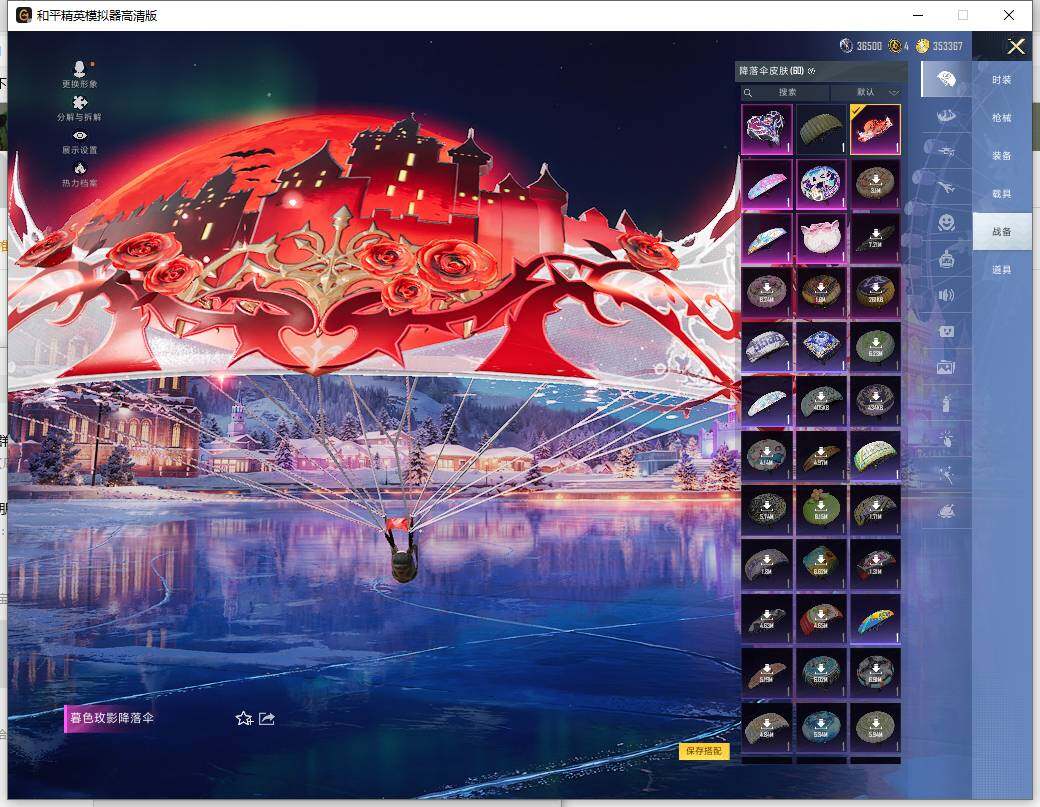Minimize the 和平精英模拟器高清版 window
Image resolution: width=1040 pixels, height=807 pixels.
pos(918,15)
